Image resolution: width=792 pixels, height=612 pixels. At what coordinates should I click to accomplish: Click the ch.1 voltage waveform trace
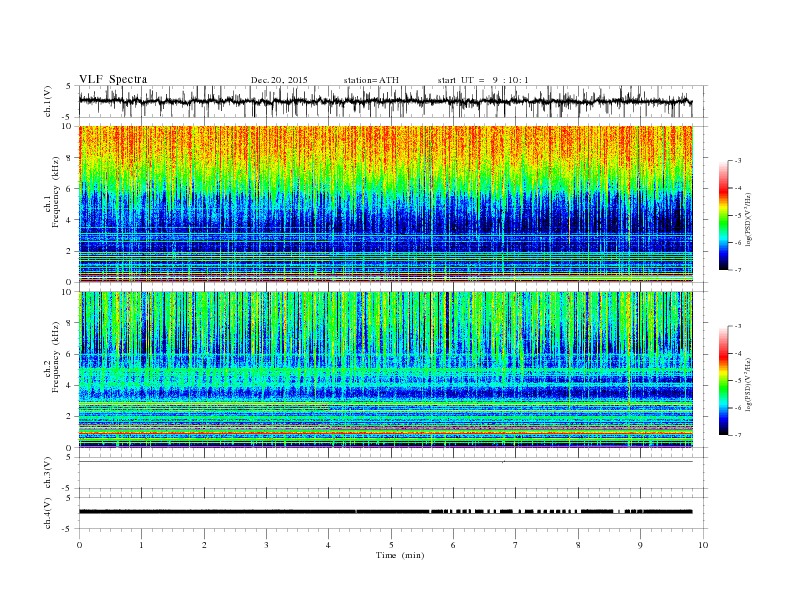point(385,101)
